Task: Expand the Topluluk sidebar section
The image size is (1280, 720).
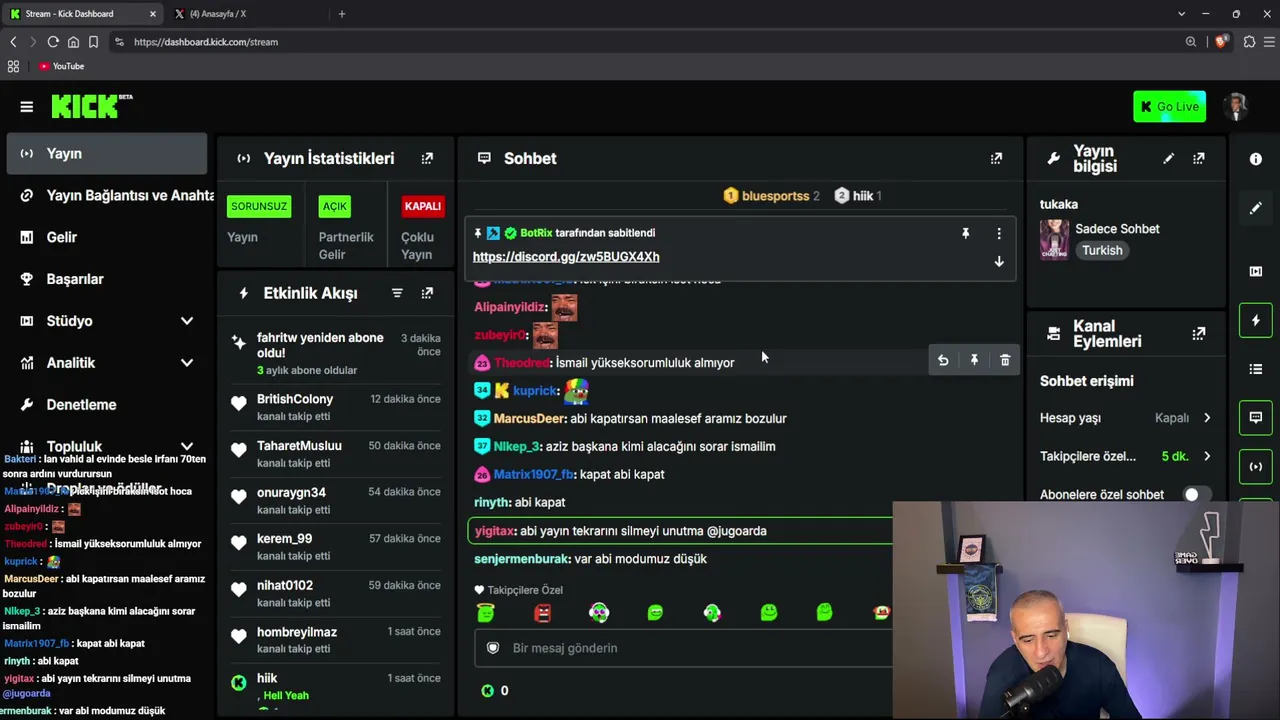Action: click(187, 447)
